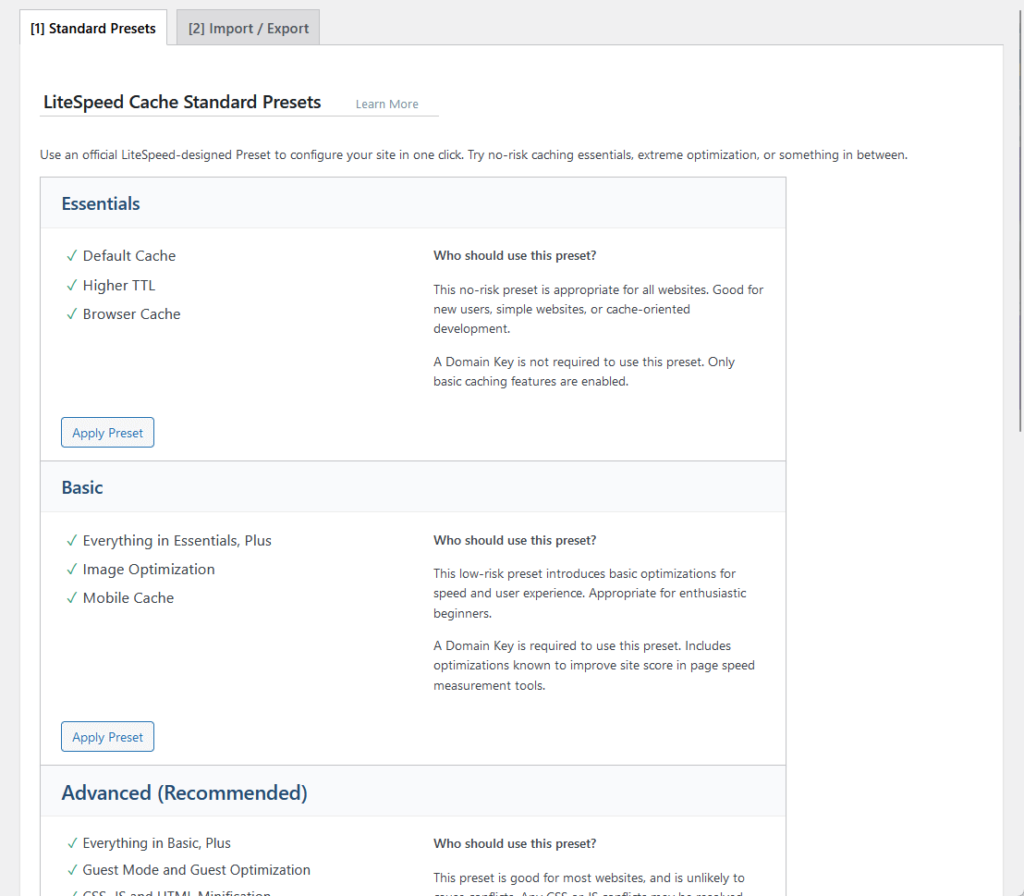Click the Basic 'Who should use this preset?' text
This screenshot has height=896, width=1024.
click(x=515, y=541)
